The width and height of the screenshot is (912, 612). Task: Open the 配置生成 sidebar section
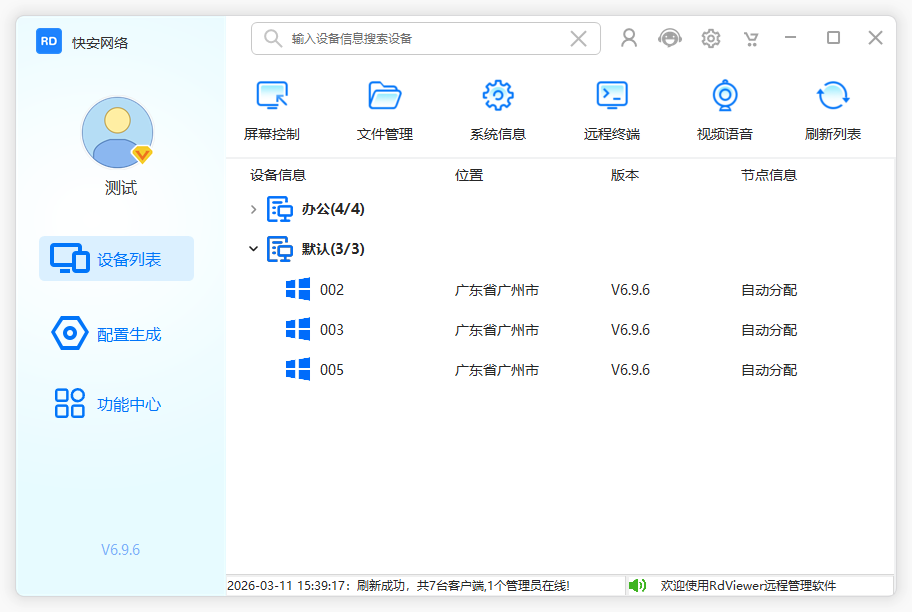116,334
